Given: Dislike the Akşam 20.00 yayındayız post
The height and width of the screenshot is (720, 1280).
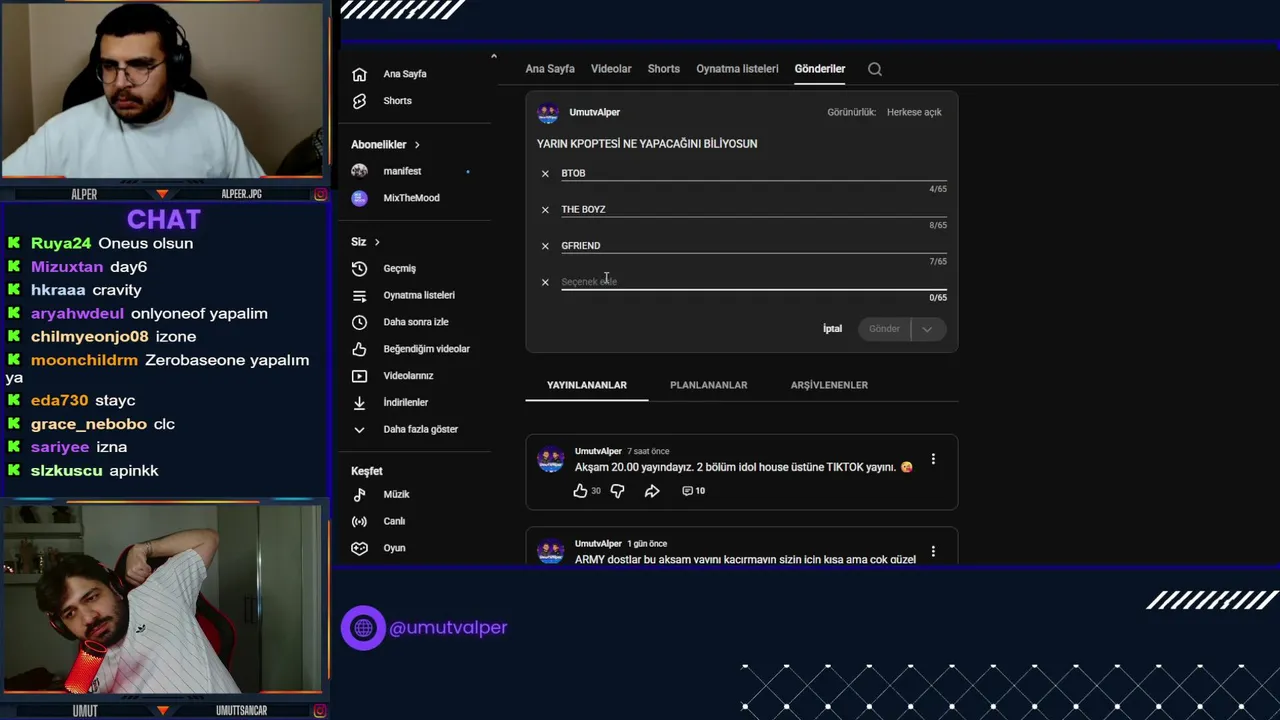Looking at the screenshot, I should [x=617, y=491].
